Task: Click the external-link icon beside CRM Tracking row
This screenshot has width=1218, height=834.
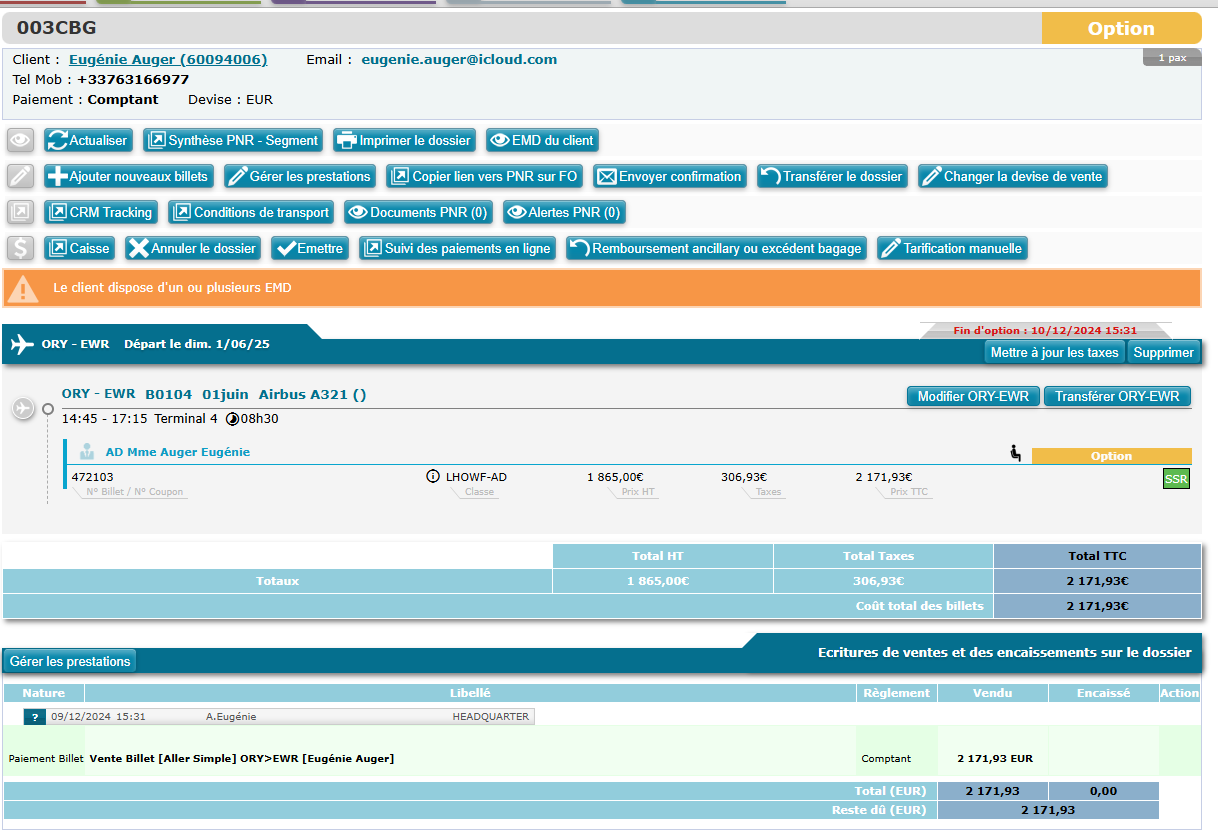Action: click(x=20, y=213)
